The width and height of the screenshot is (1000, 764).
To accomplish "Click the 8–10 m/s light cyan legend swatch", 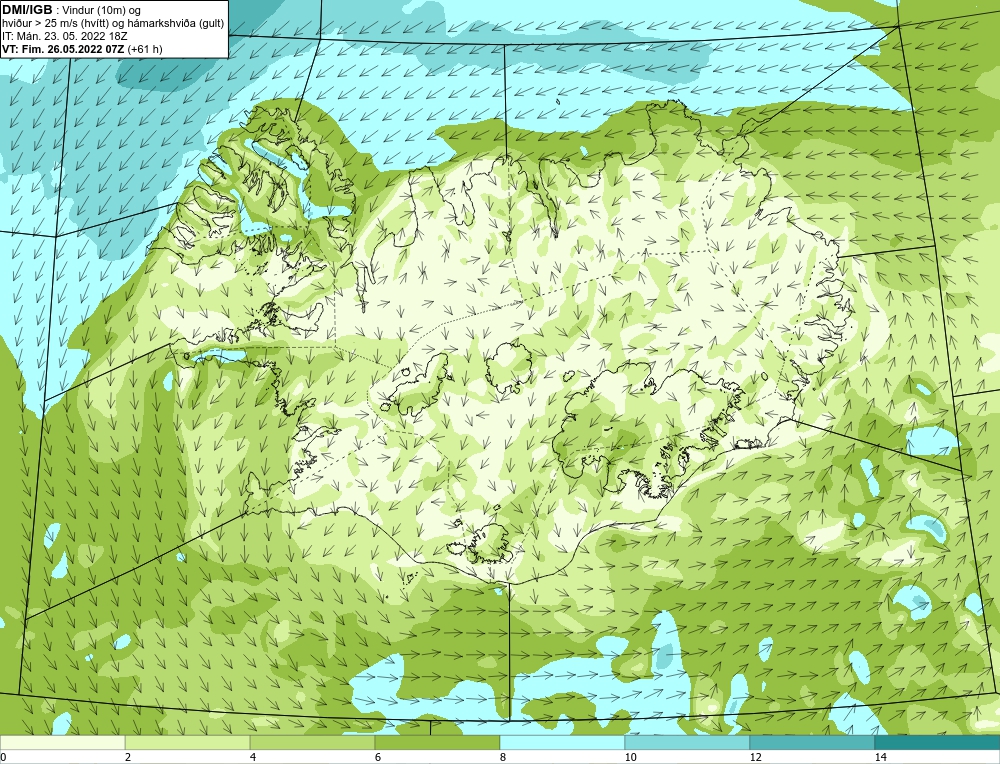I will tap(562, 742).
